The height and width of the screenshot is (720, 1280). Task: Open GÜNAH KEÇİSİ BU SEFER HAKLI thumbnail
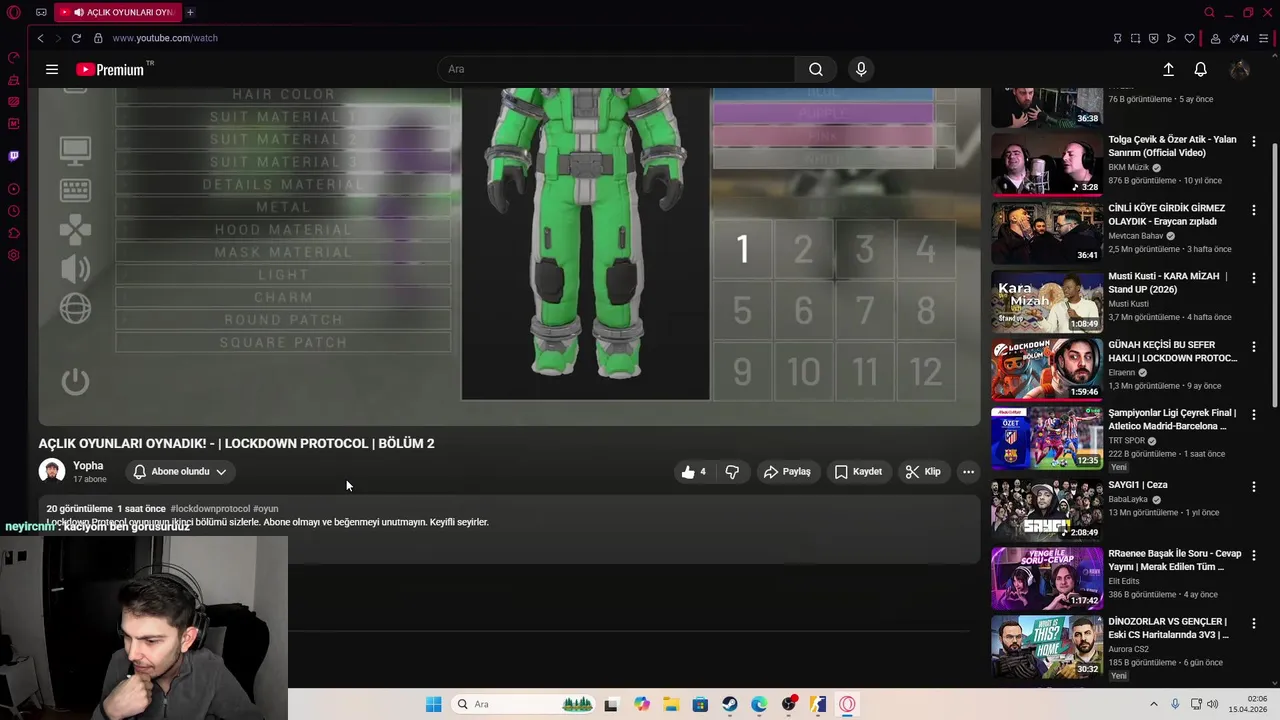click(1046, 369)
